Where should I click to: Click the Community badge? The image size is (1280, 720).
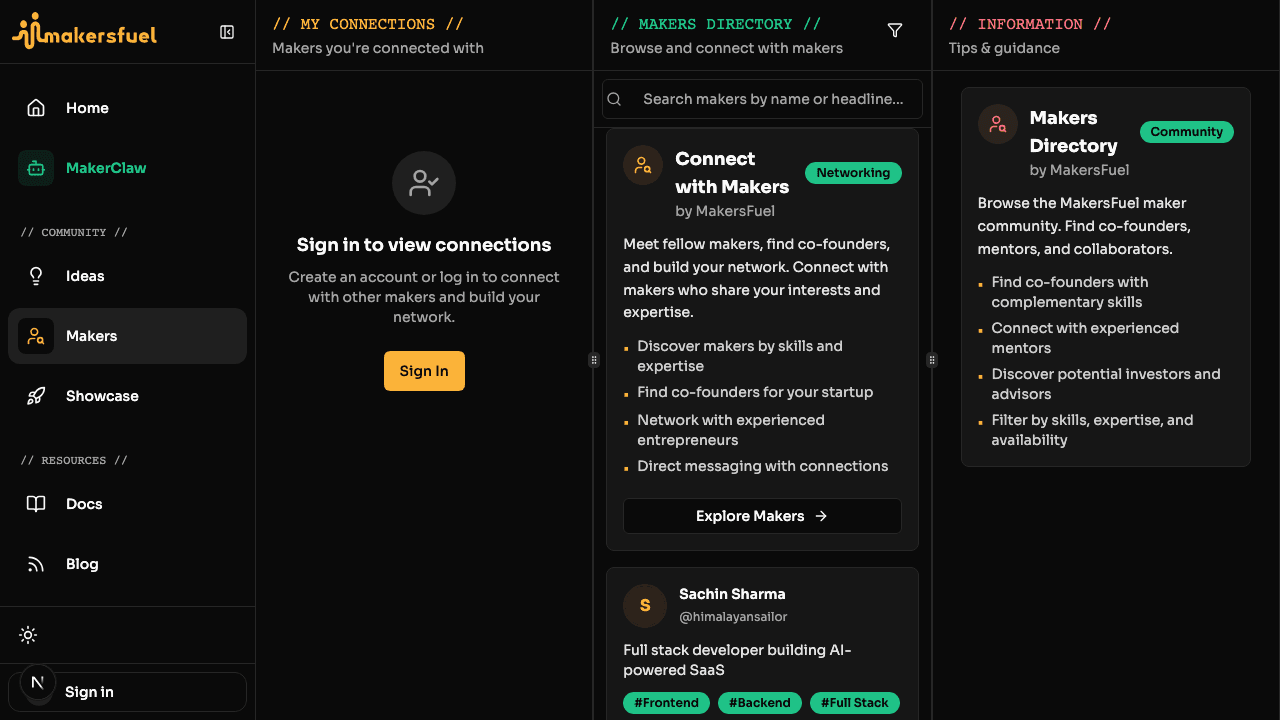pos(1187,132)
